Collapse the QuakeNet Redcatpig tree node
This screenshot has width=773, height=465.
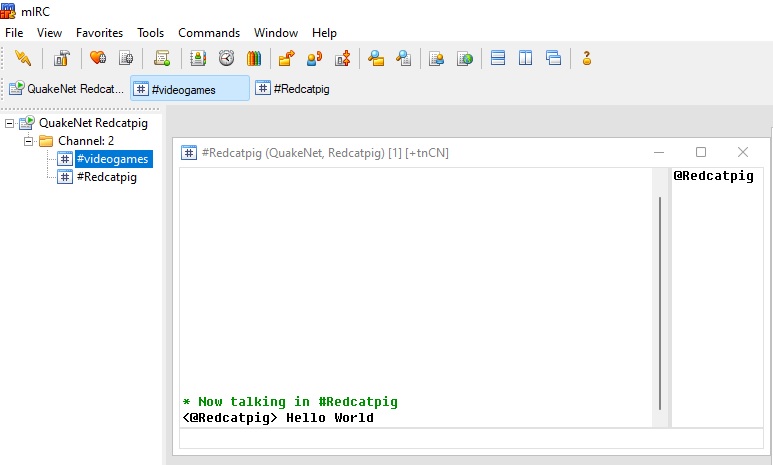9,123
